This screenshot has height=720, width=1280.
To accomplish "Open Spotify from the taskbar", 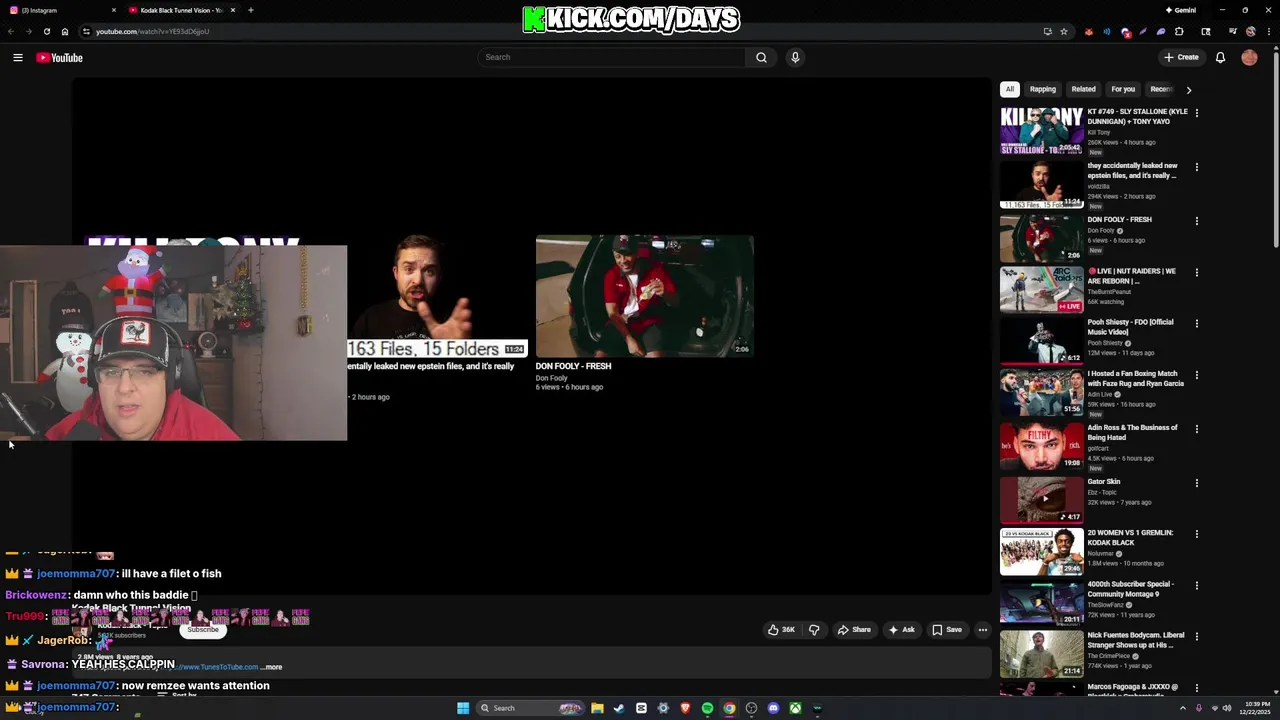I will tap(707, 708).
